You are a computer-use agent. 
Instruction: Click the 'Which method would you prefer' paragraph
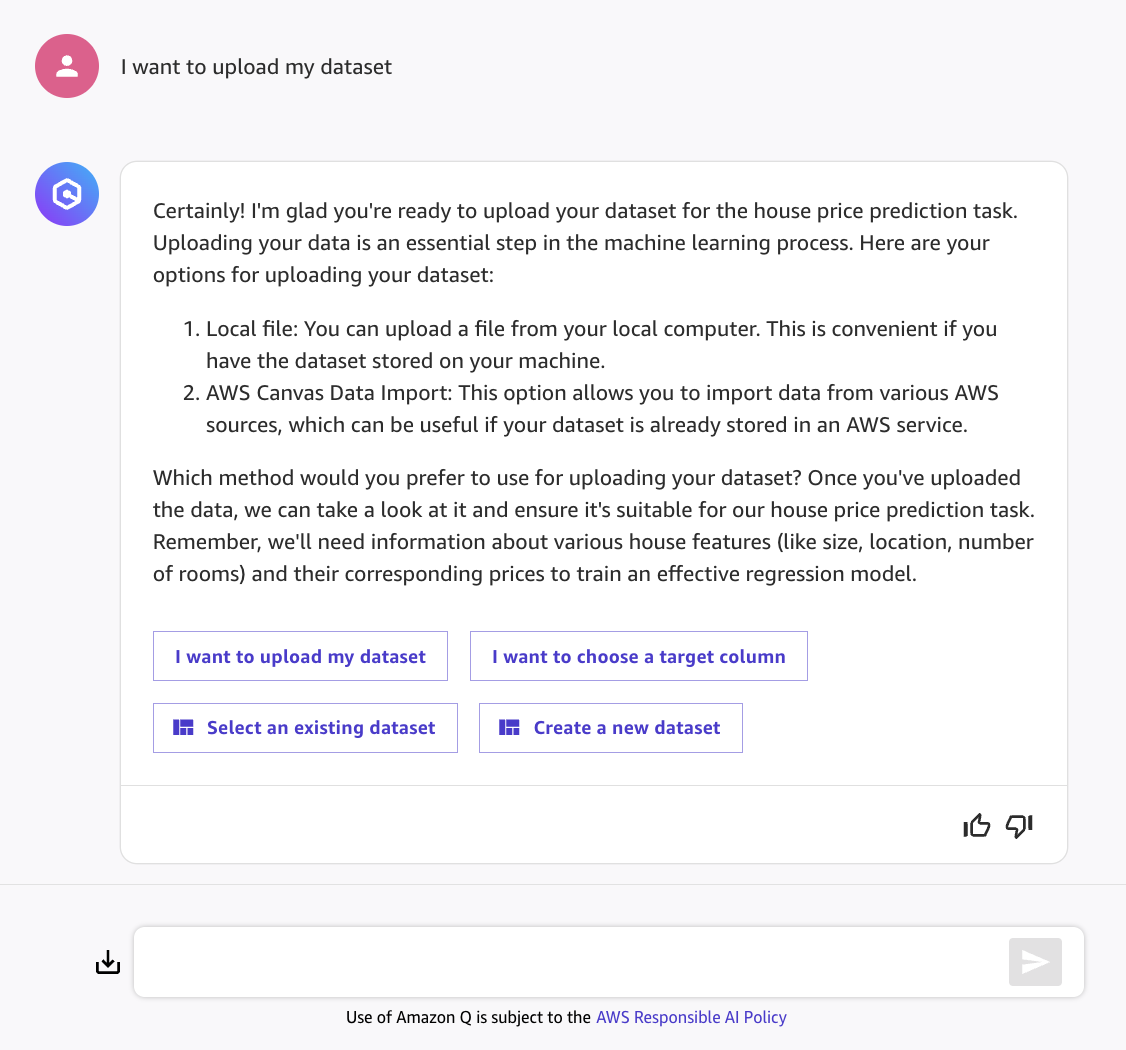pos(593,526)
